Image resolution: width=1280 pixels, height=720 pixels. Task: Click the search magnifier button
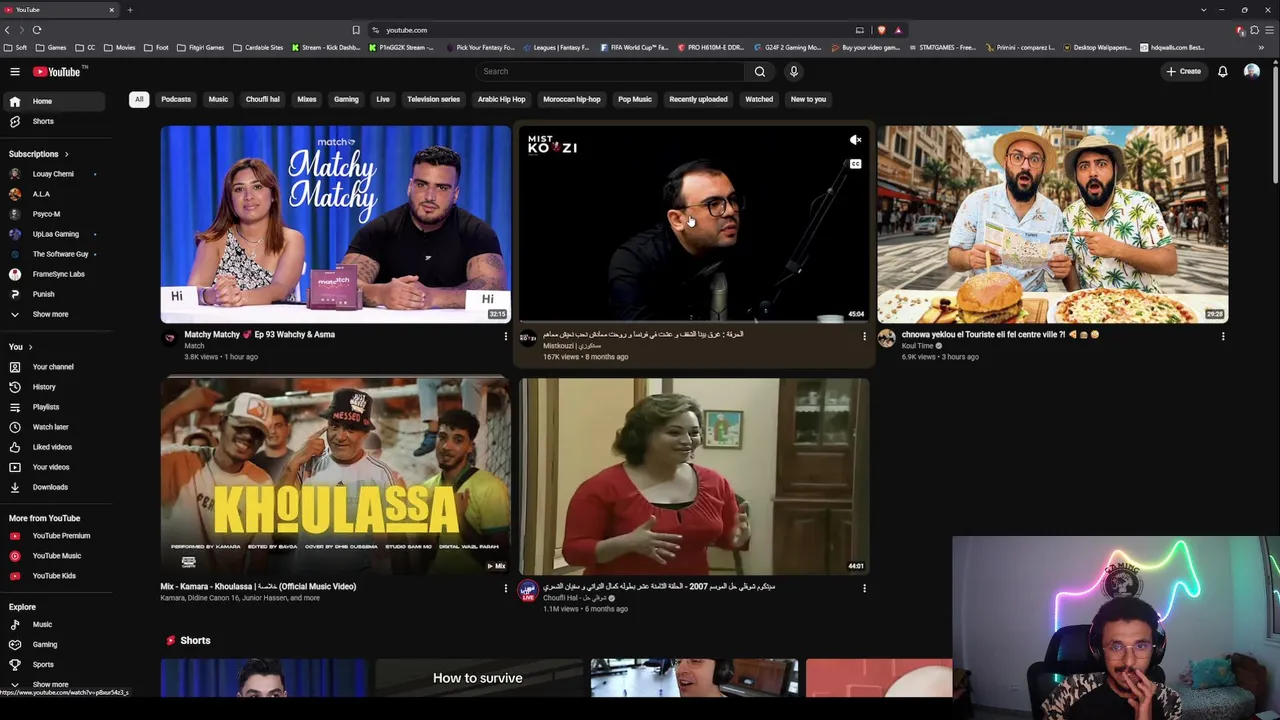coord(760,71)
